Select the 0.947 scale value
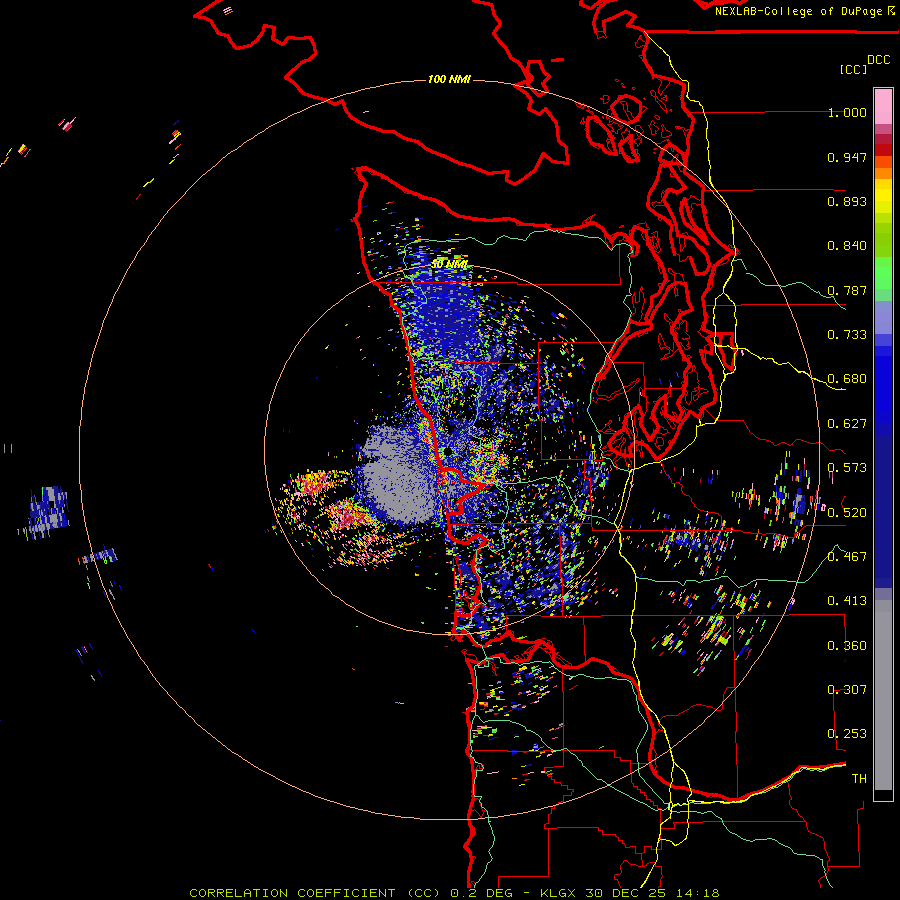Viewport: 900px width, 900px height. coord(847,157)
